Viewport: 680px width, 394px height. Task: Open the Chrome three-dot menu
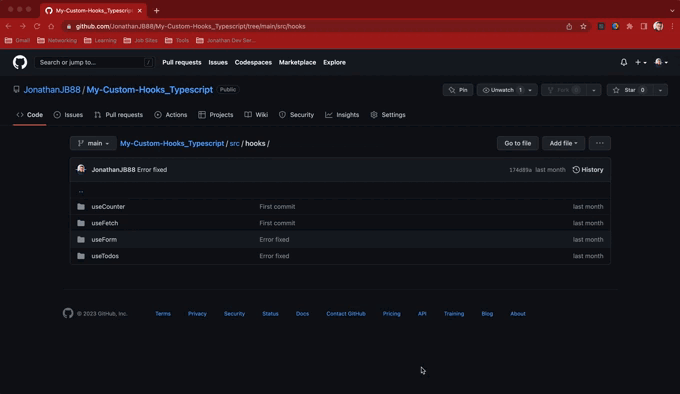(x=673, y=26)
